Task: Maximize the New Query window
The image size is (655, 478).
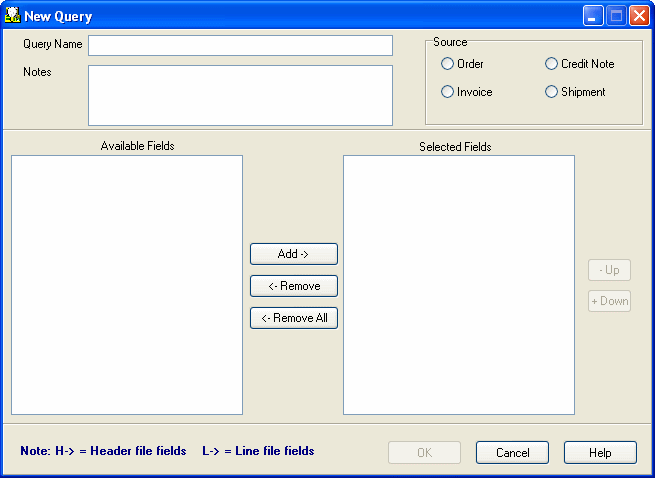Action: [x=616, y=16]
